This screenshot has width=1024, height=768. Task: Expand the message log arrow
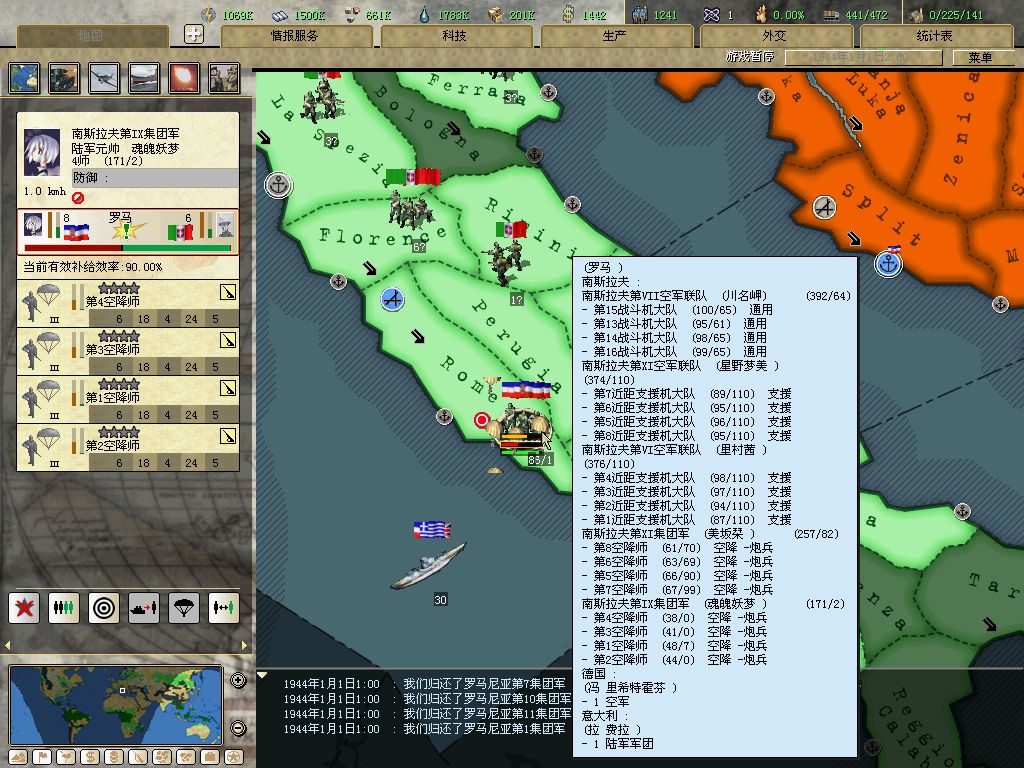click(262, 675)
